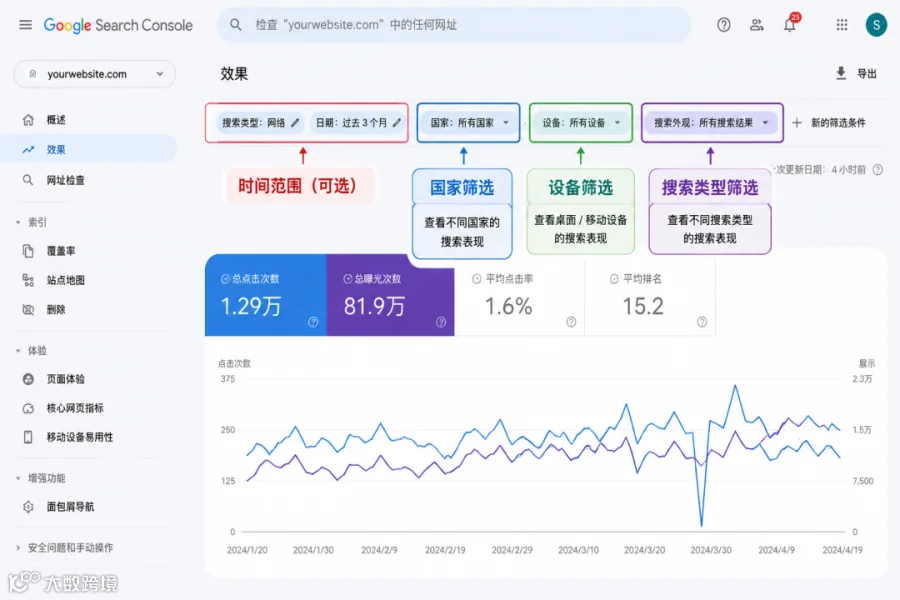The image size is (900, 600).
Task: Click the 概述 home icon
Action: pyautogui.click(x=28, y=119)
